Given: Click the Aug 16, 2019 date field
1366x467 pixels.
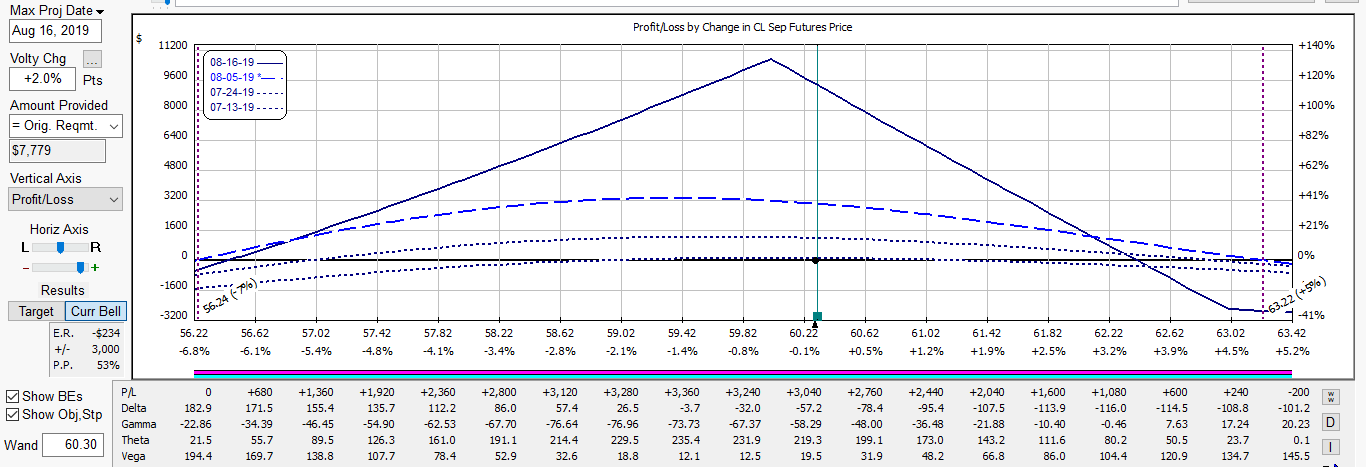Looking at the screenshot, I should coord(56,31).
